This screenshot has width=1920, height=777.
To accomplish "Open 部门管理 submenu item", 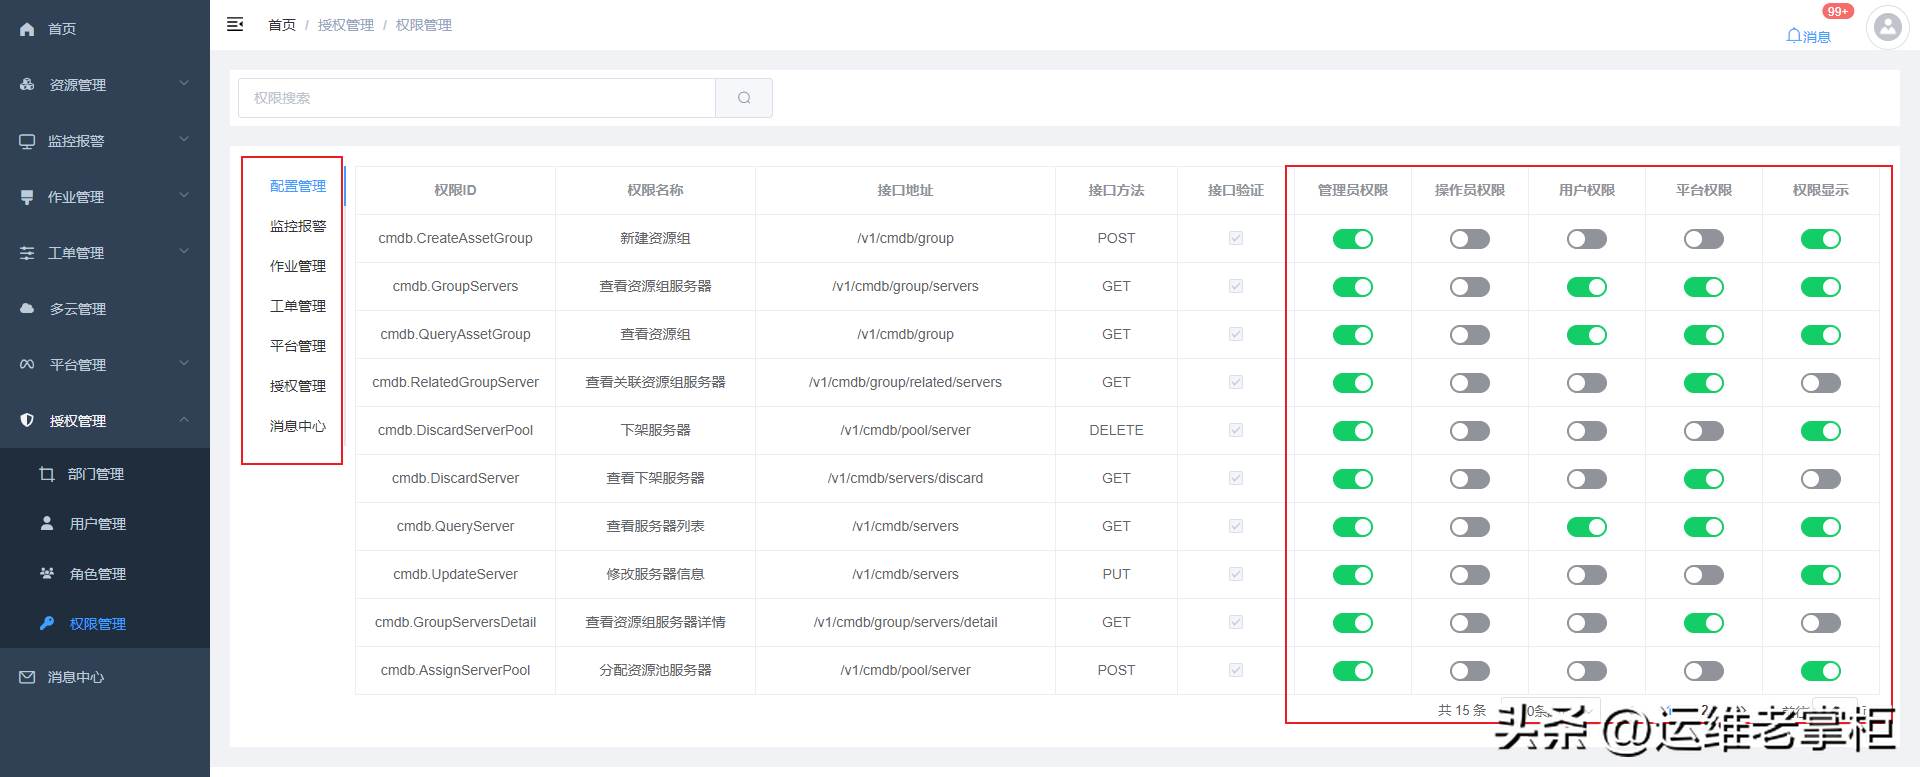I will click(105, 474).
